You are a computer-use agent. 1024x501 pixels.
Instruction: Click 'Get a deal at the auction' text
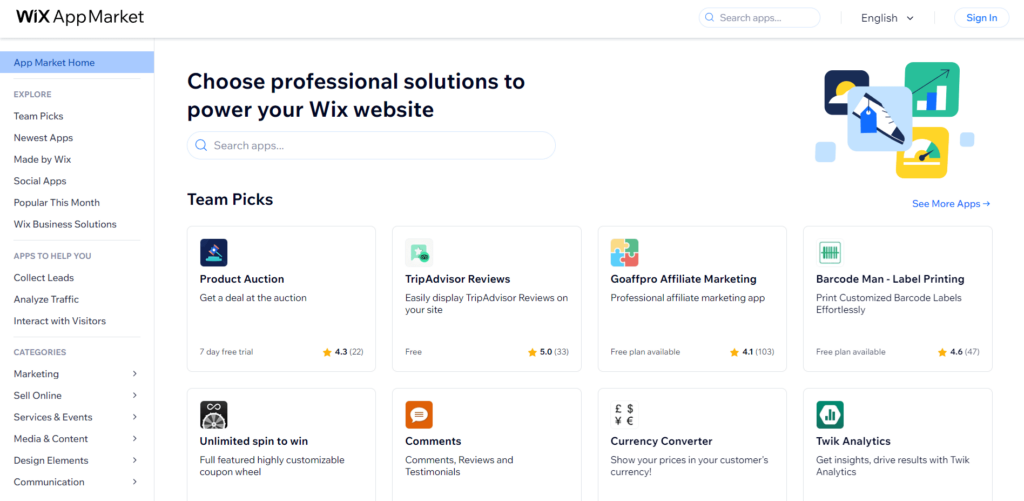(x=253, y=298)
